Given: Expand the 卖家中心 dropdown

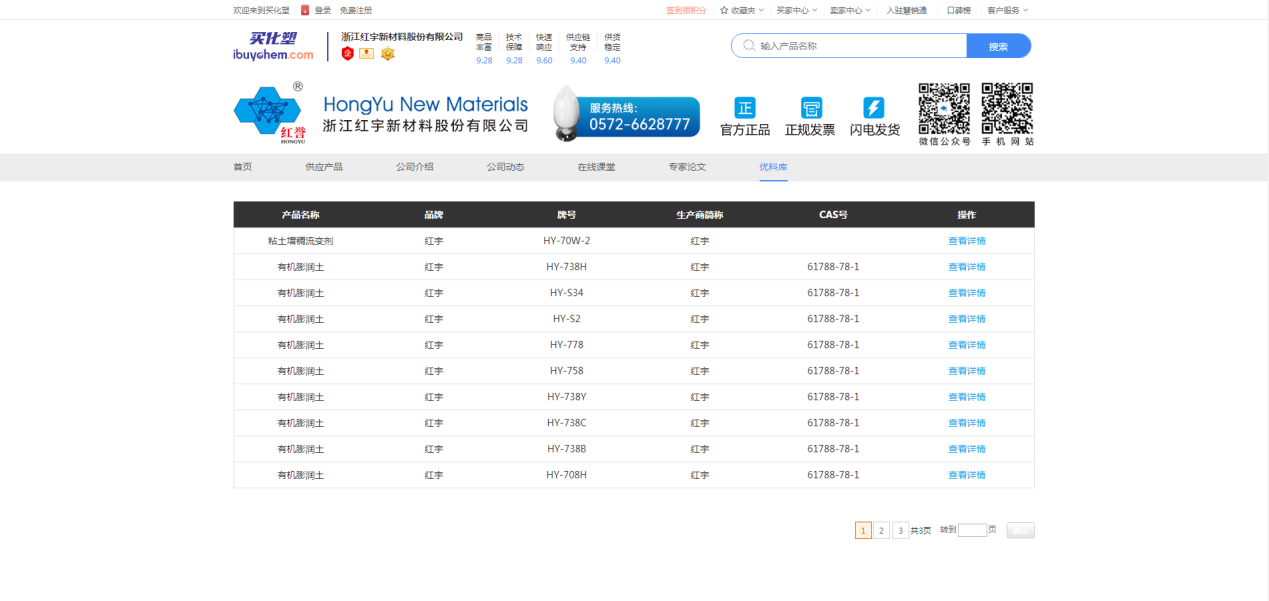Looking at the screenshot, I should 850,10.
